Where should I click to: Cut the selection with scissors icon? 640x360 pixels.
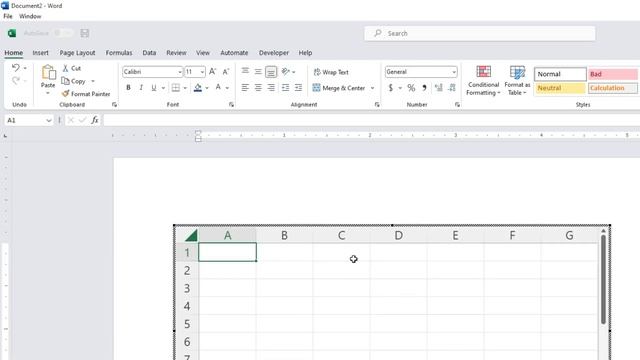(x=65, y=68)
